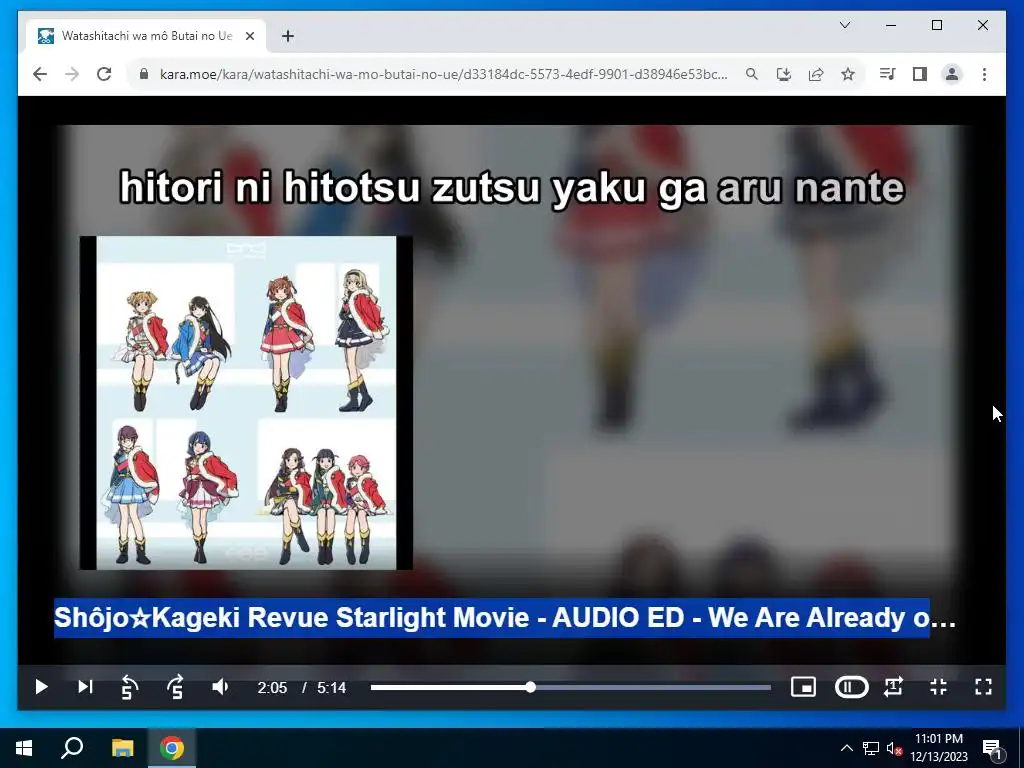
Task: Click the karaoke lyric line 'hitori ni hitotsu'
Action: [512, 188]
